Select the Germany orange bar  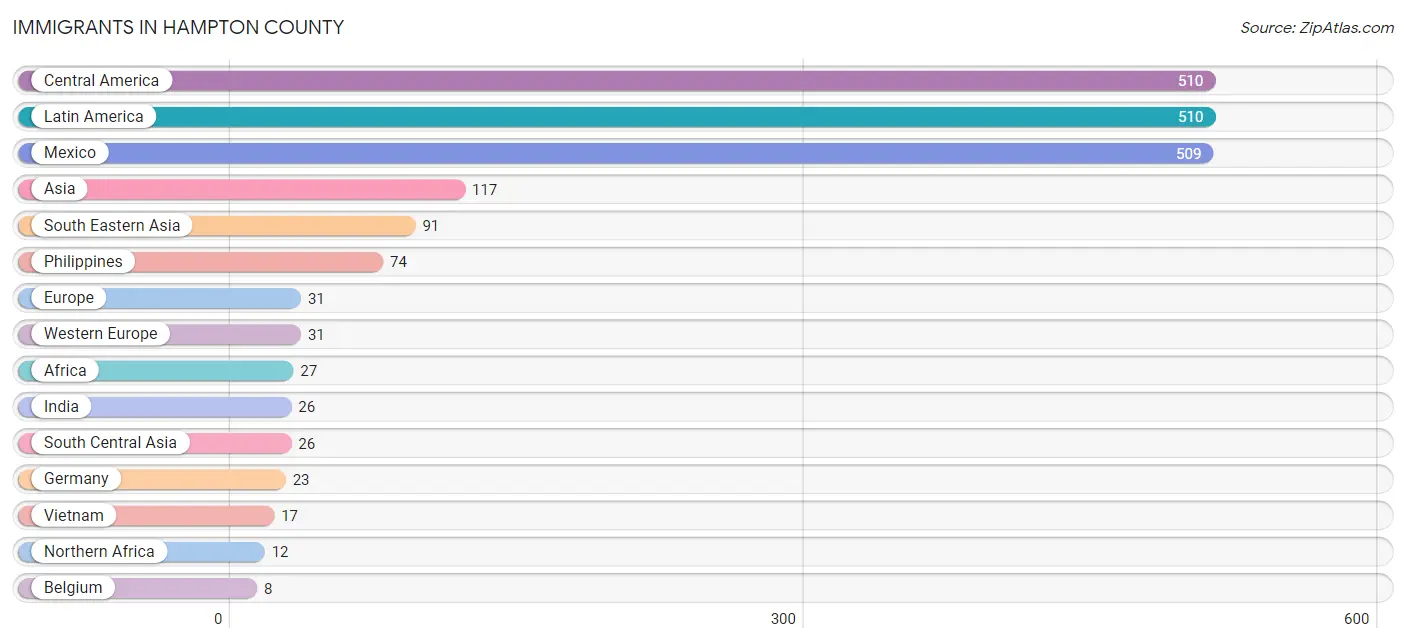point(152,479)
